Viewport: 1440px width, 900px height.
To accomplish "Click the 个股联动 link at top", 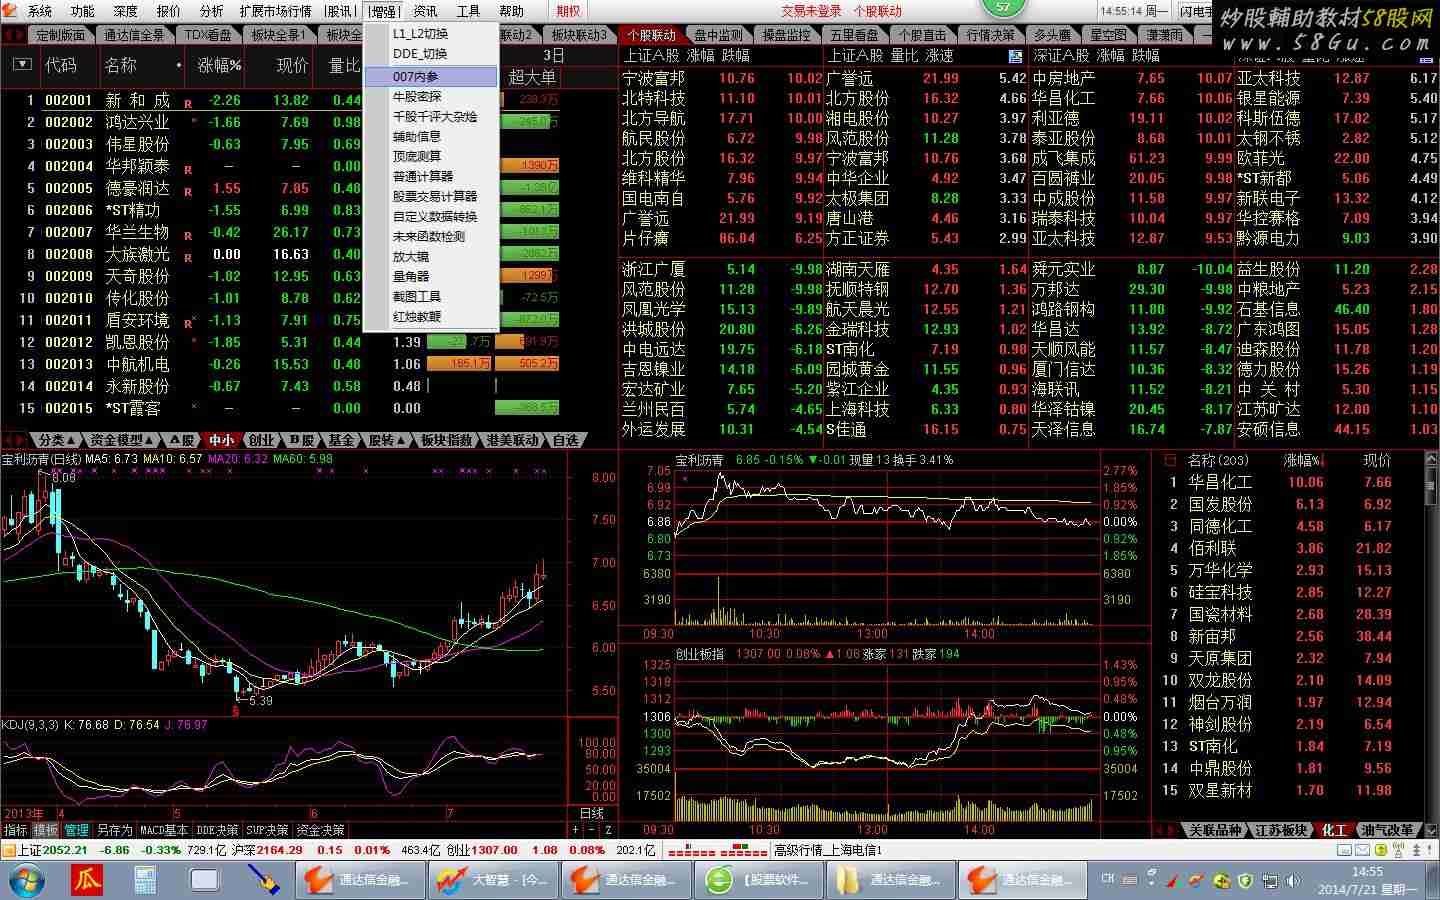I will coord(877,11).
